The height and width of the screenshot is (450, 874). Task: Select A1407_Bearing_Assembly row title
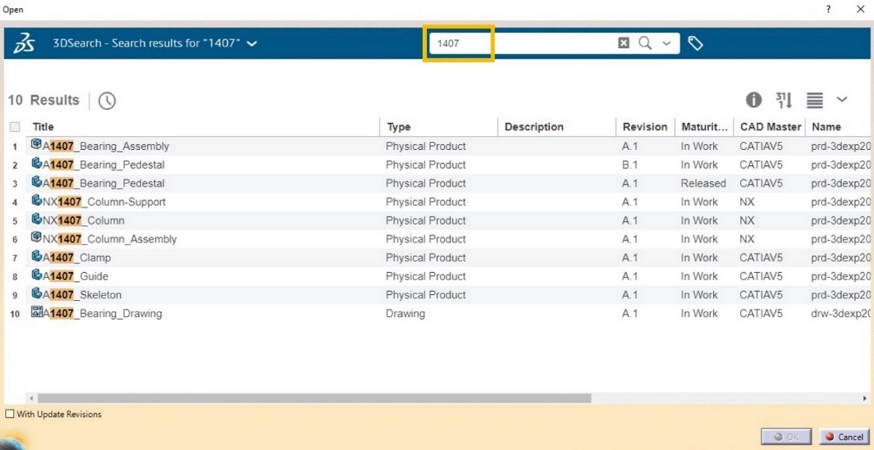pyautogui.click(x=106, y=147)
